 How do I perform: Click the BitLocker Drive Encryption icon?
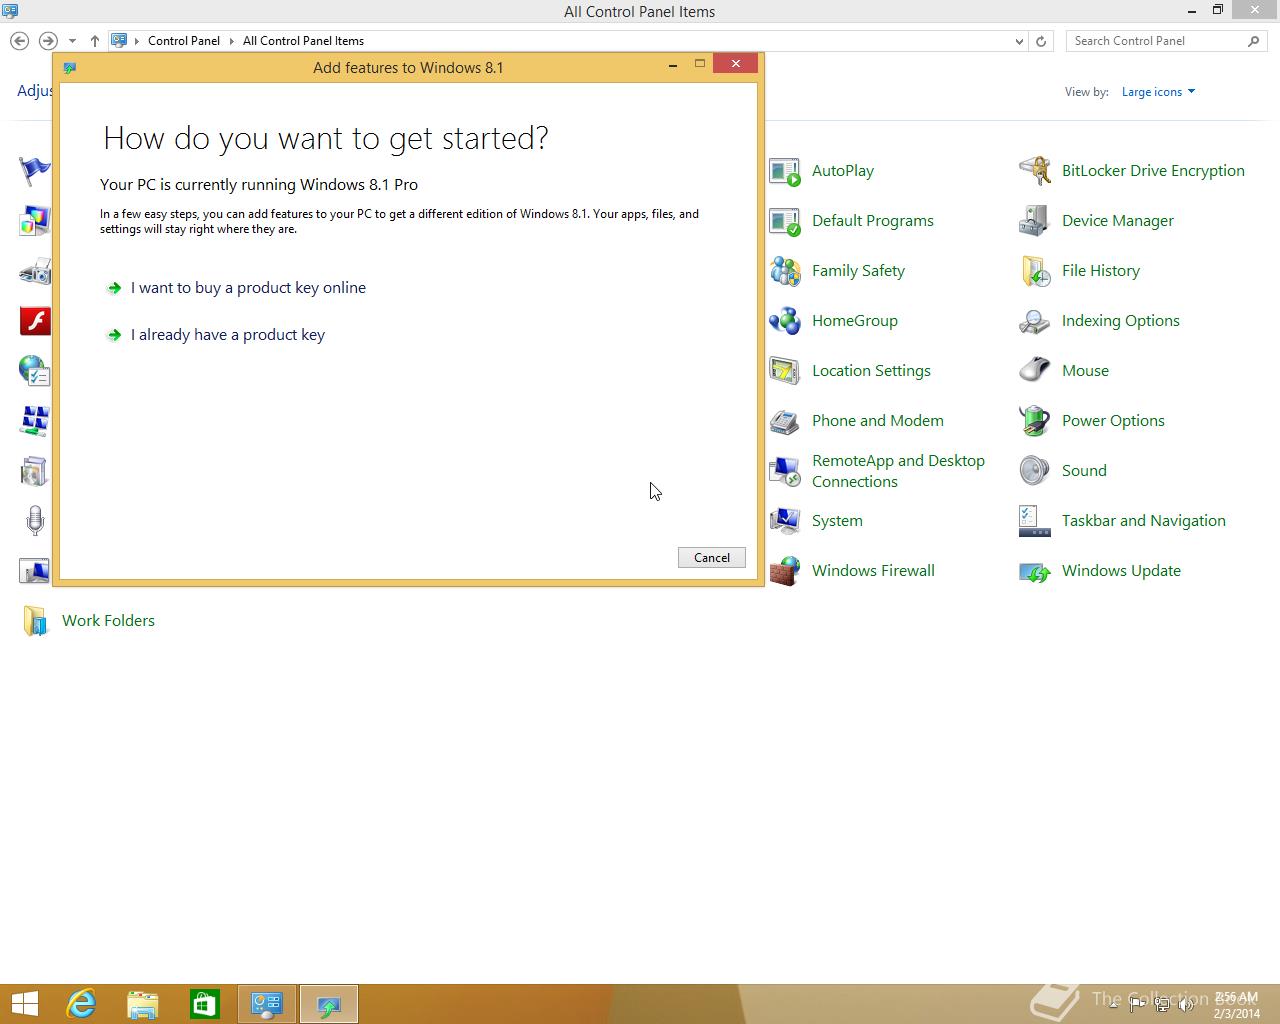(1035, 171)
